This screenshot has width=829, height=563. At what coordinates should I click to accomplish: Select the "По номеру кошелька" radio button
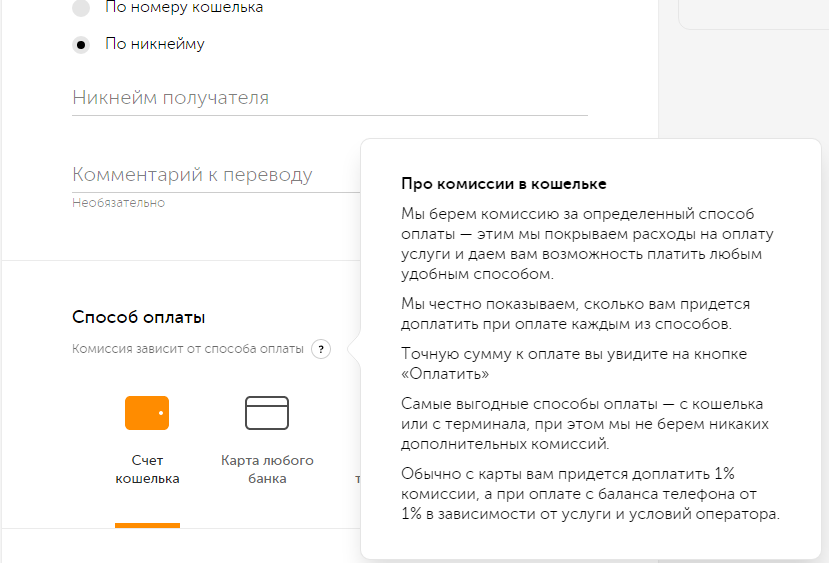81,8
